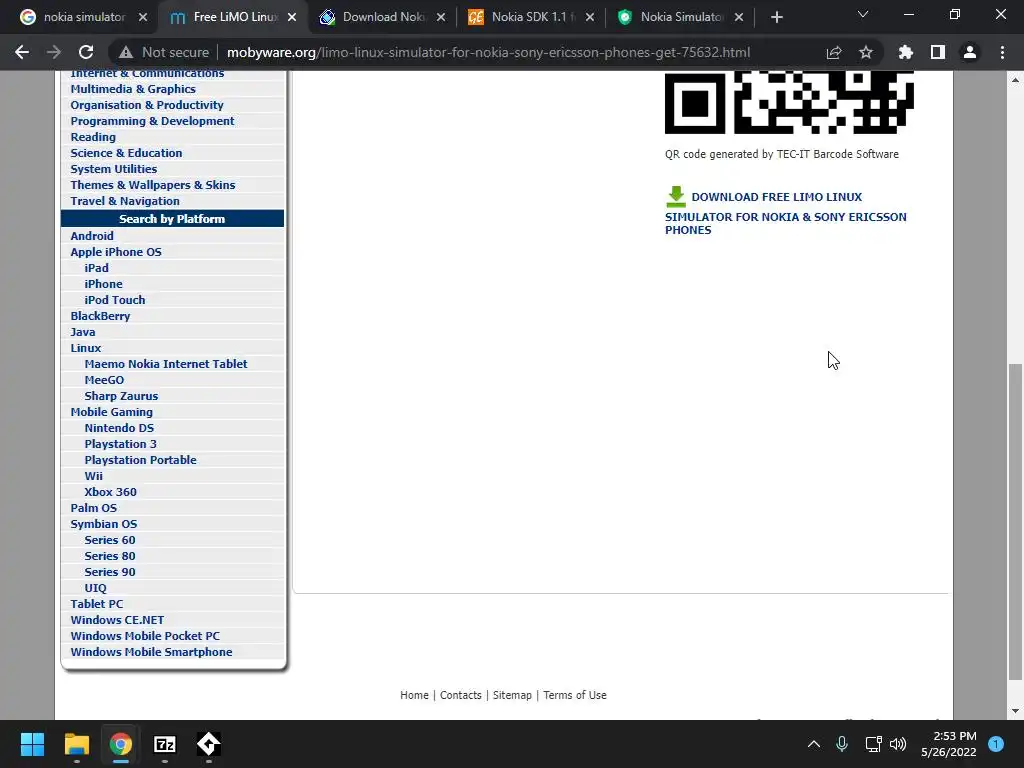Open the tab search chevron
The image size is (1024, 768).
click(863, 14)
